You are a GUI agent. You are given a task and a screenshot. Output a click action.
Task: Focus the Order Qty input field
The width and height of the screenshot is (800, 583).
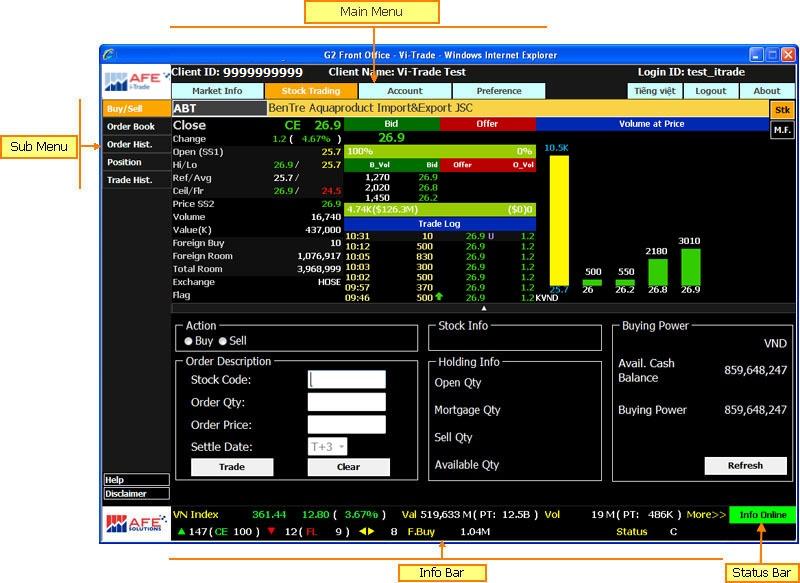tap(347, 402)
